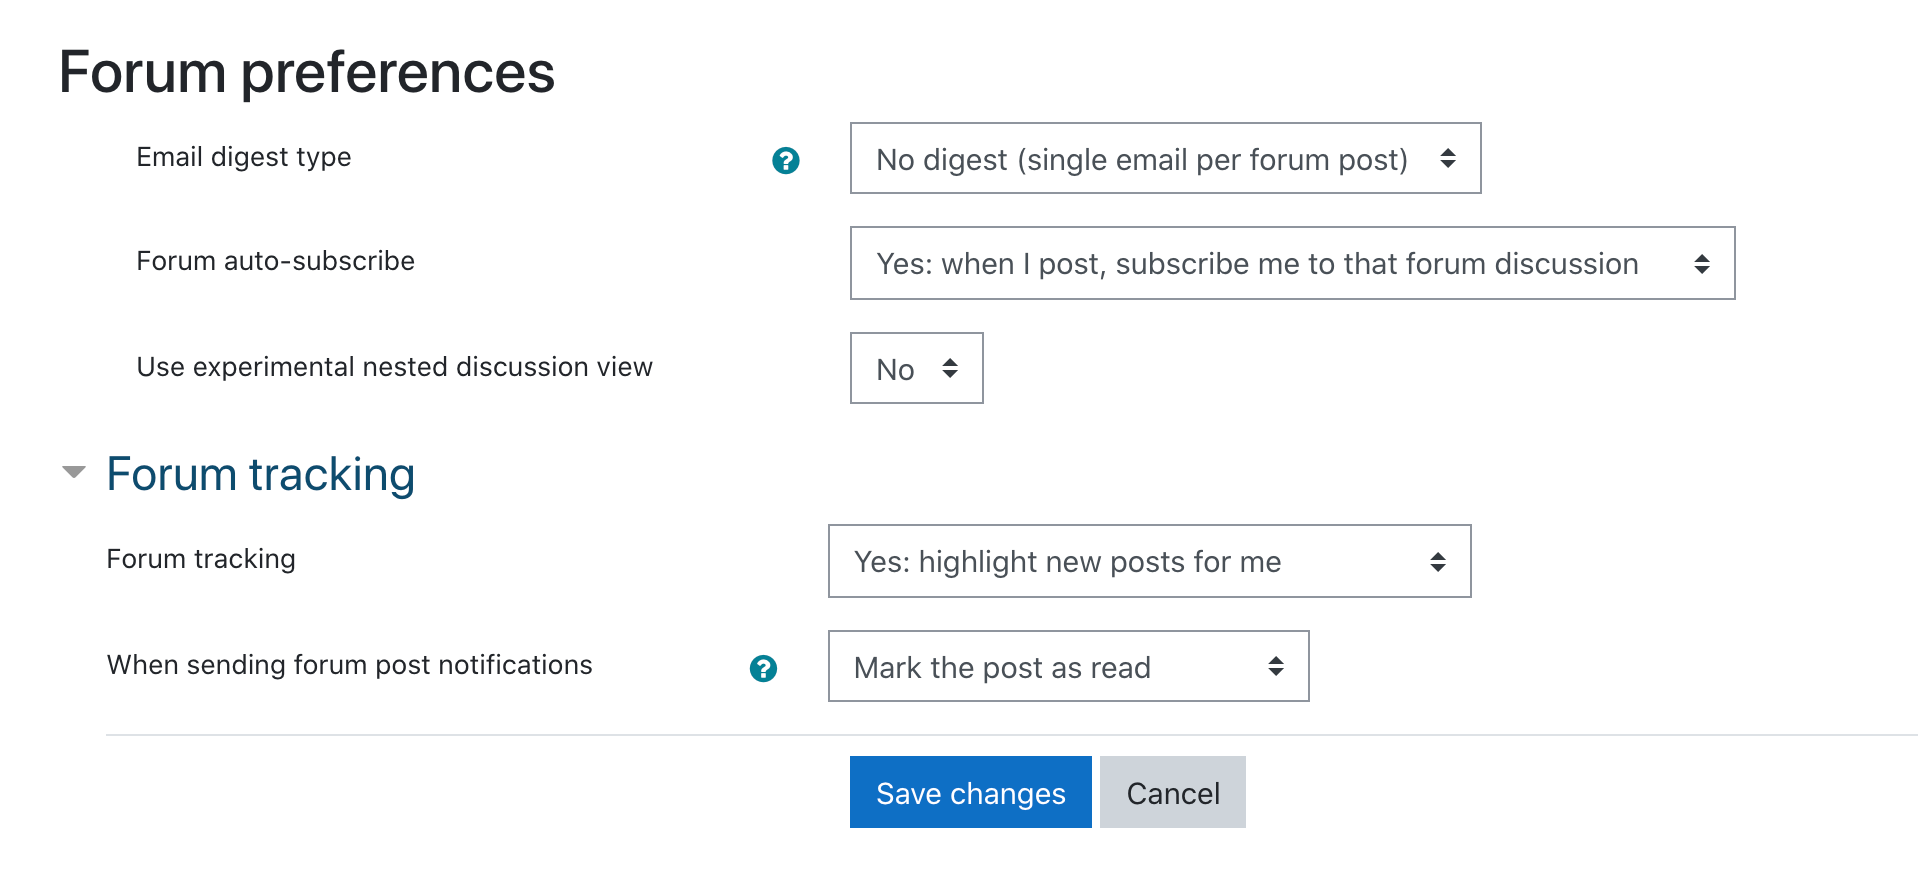Click up-down arrows on auto-subscribe select
The width and height of the screenshot is (1918, 874).
point(1701,264)
